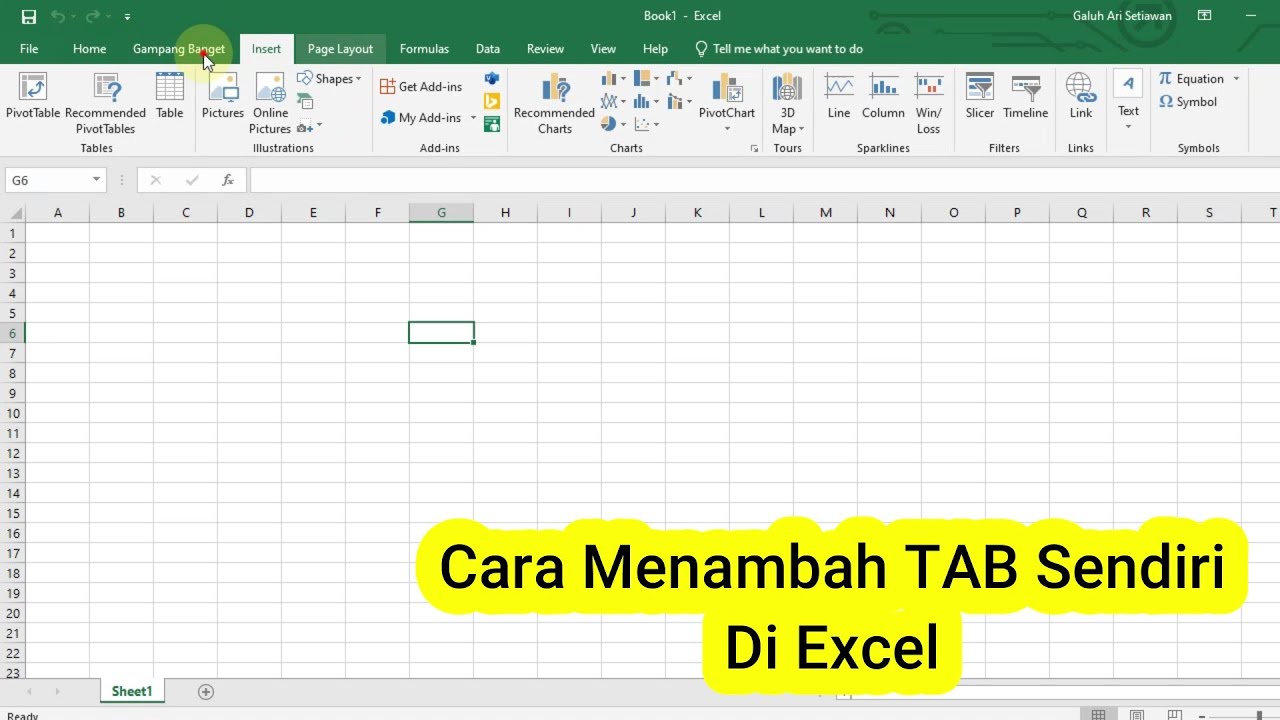The height and width of the screenshot is (720, 1280).
Task: Open Ribbon Display Options
Action: (1205, 16)
